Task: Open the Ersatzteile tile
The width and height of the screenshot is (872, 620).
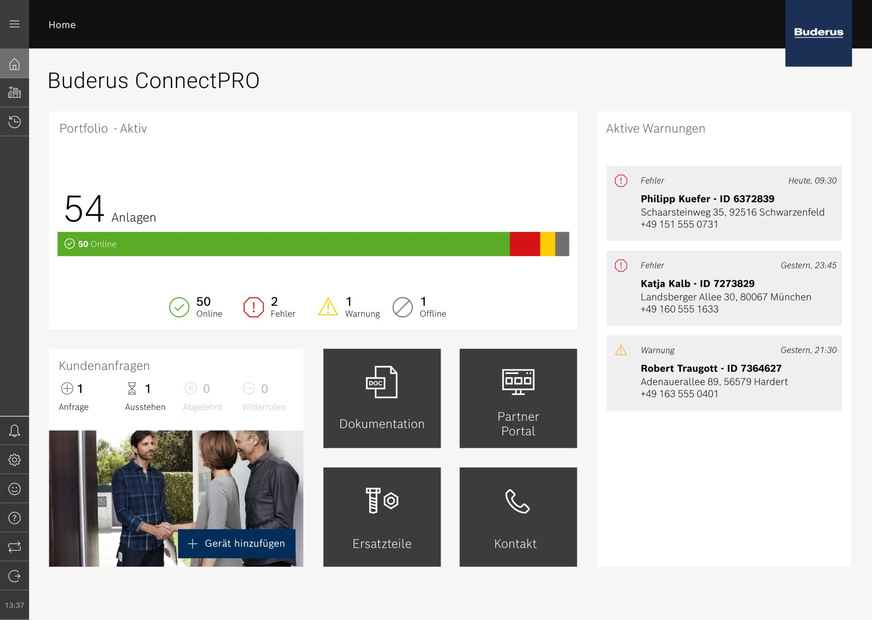Action: click(382, 517)
